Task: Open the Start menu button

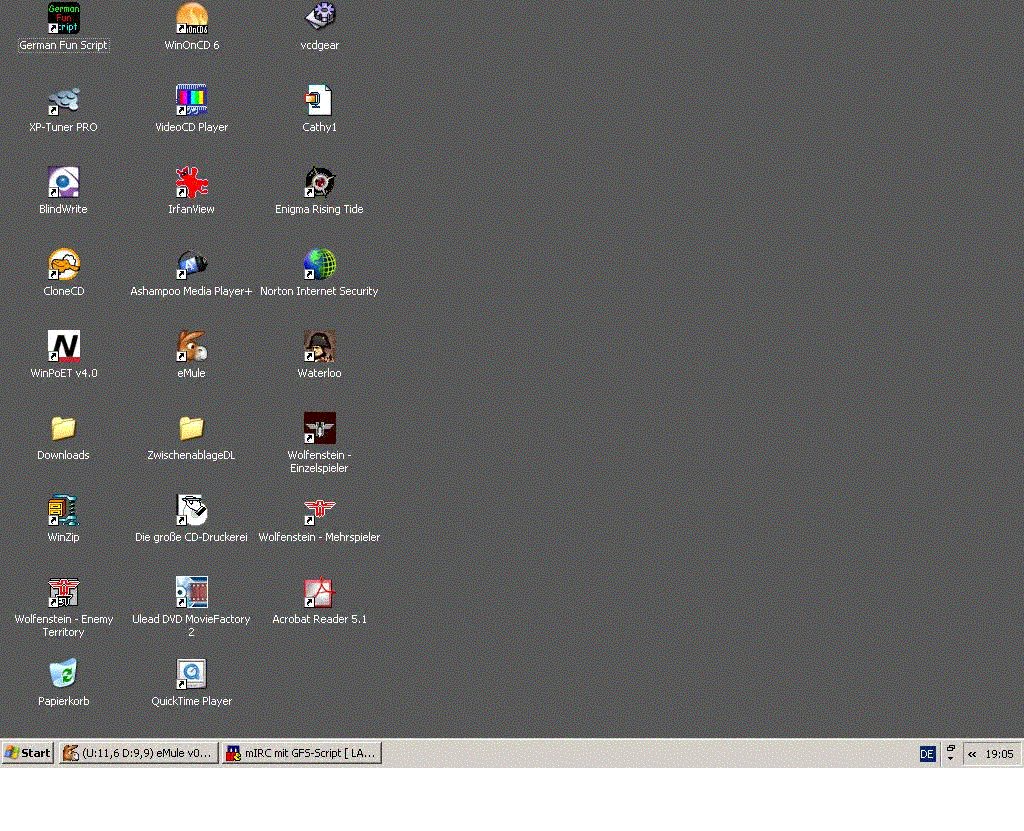Action: 27,753
